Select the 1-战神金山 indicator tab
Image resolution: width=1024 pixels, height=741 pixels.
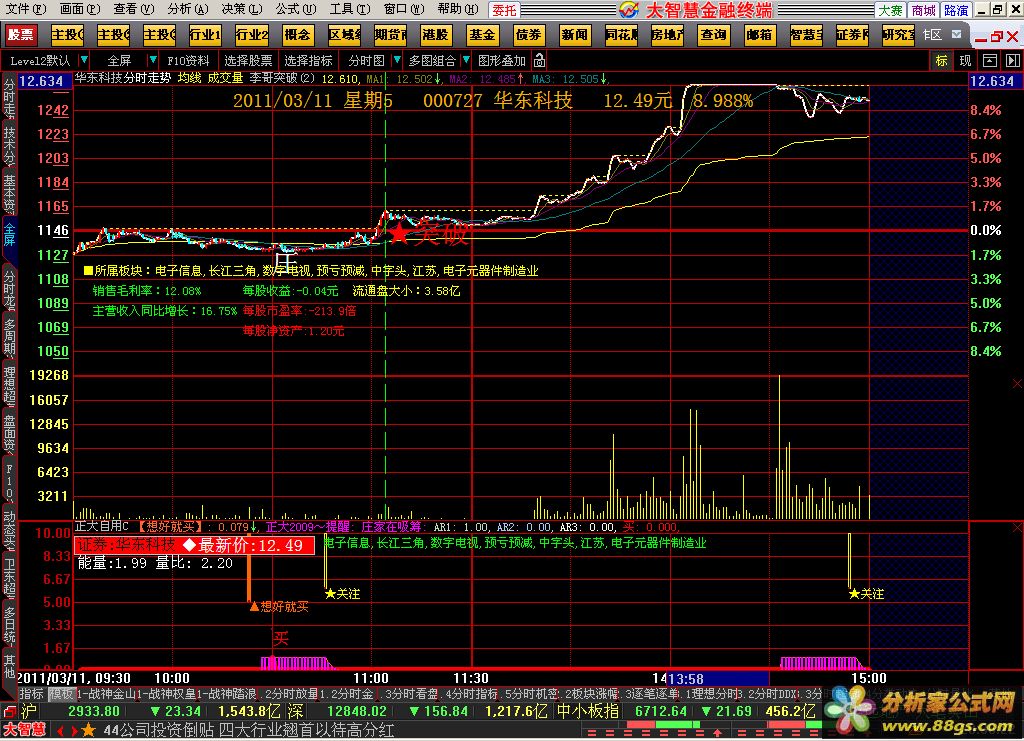tap(108, 693)
